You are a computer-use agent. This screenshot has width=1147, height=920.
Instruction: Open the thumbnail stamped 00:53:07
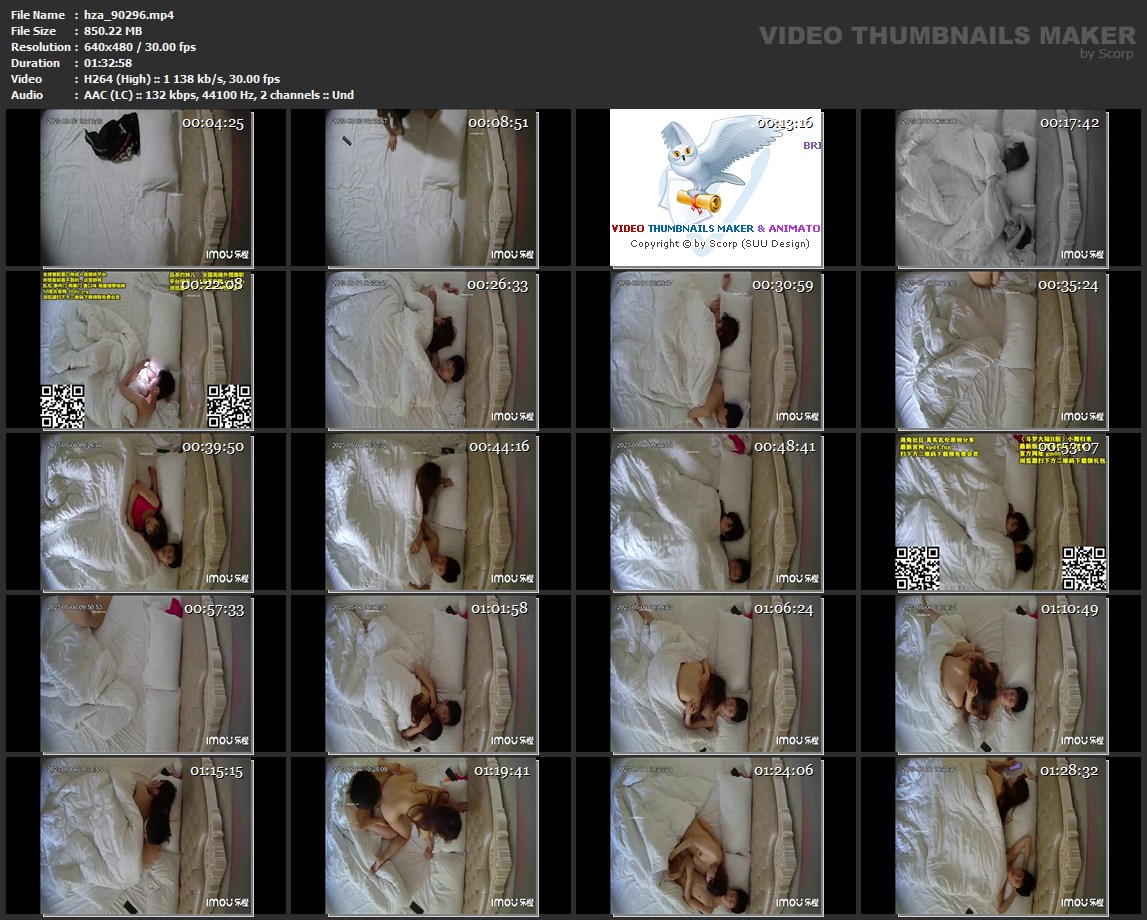click(1001, 512)
